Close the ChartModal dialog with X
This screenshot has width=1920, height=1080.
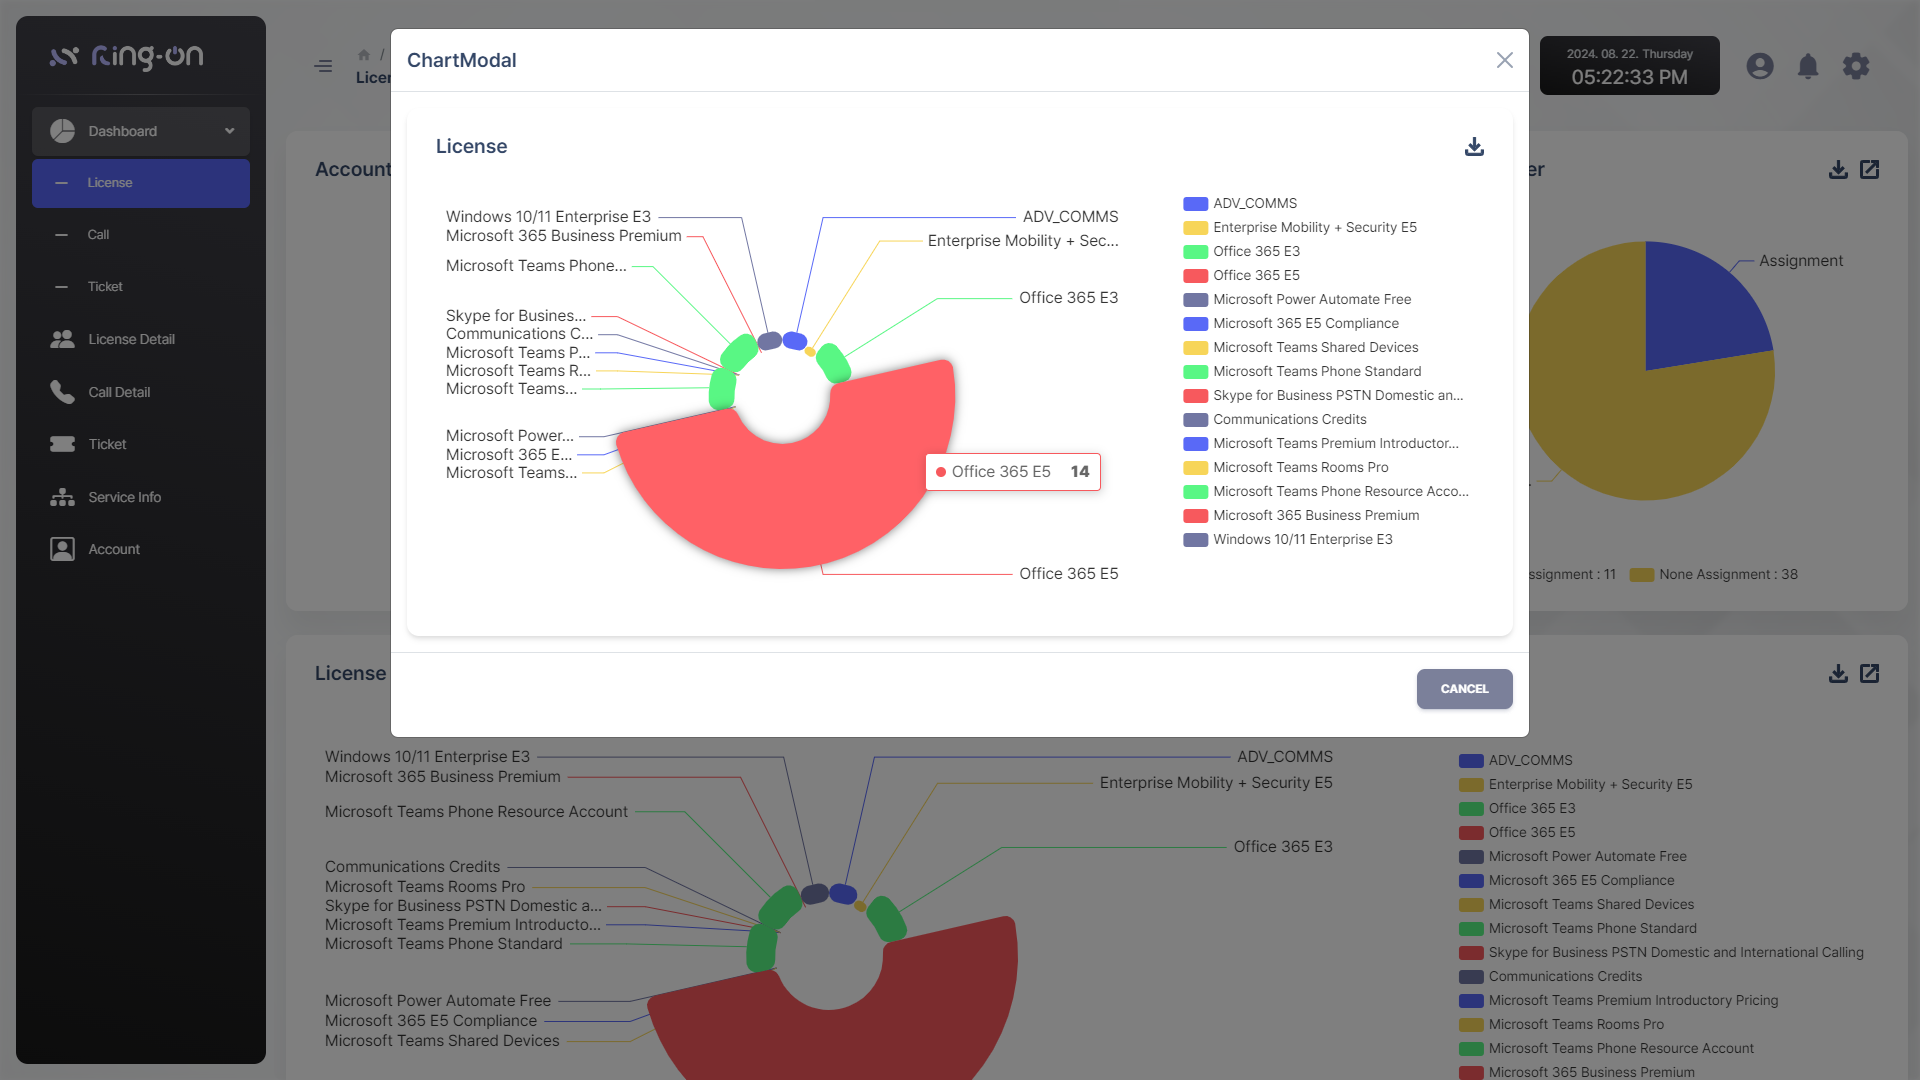[x=1504, y=60]
